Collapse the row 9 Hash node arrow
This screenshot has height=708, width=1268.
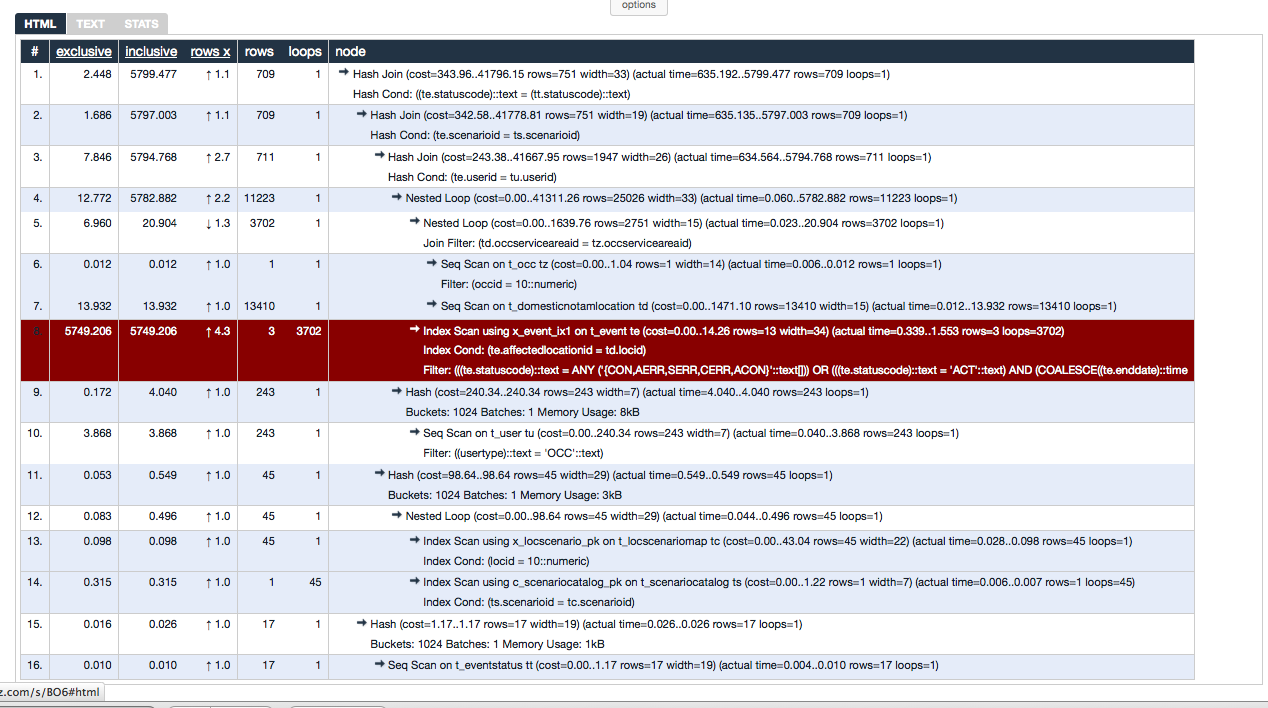[397, 392]
